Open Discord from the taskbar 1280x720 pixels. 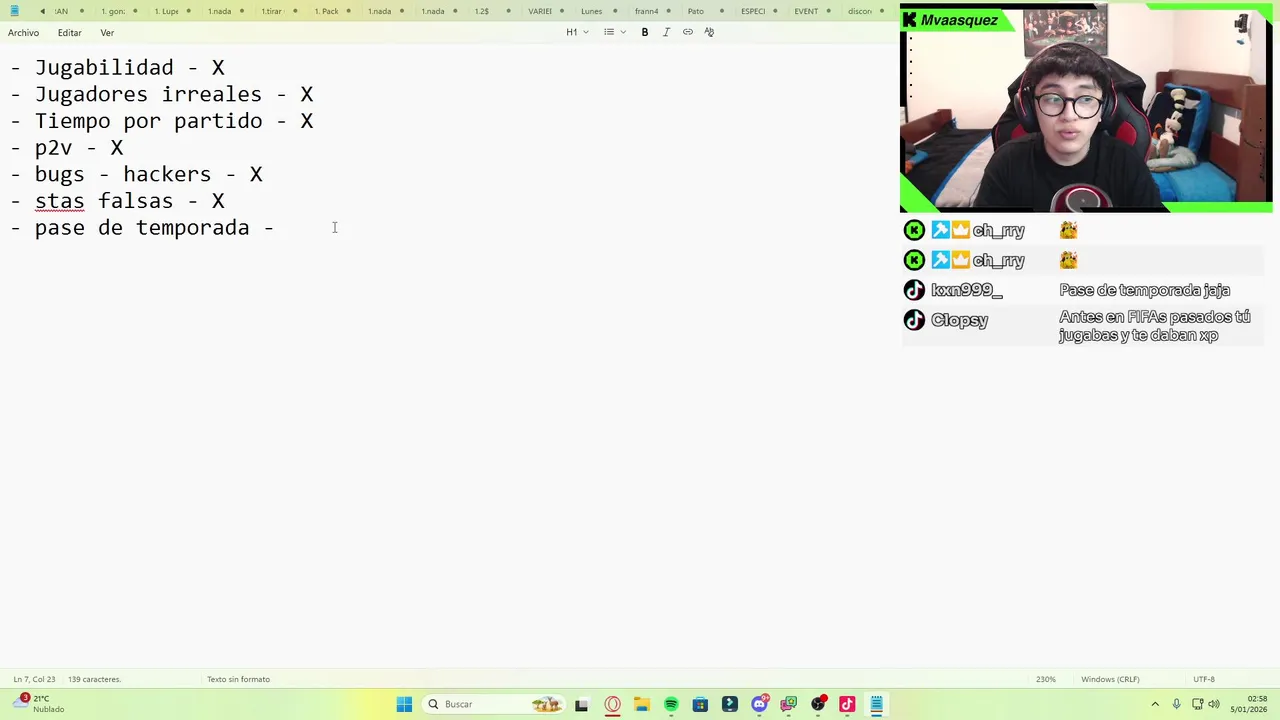759,704
